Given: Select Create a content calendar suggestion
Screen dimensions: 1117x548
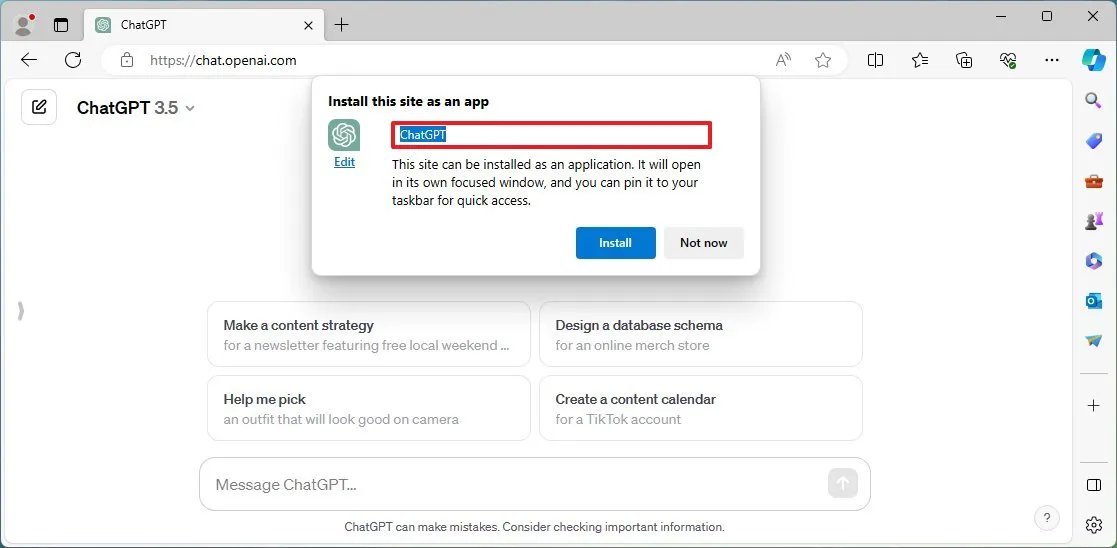Looking at the screenshot, I should (701, 408).
